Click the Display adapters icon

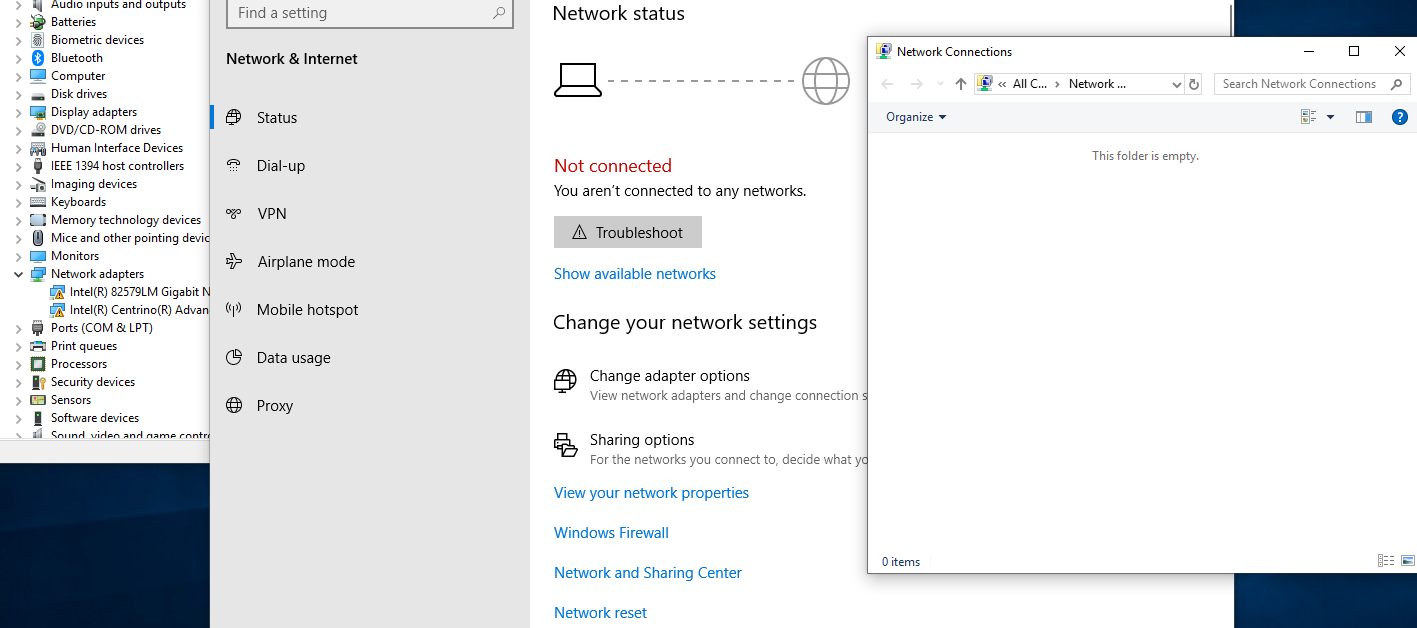38,112
